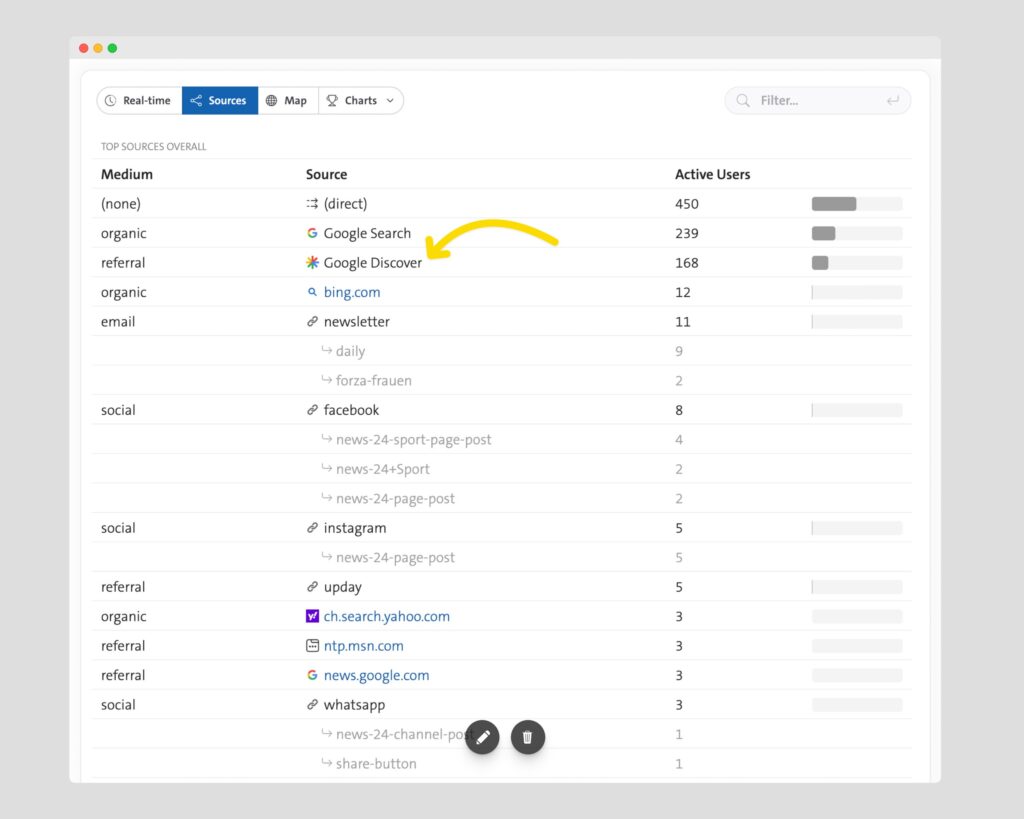Open the bing.com source link

pyautogui.click(x=352, y=293)
